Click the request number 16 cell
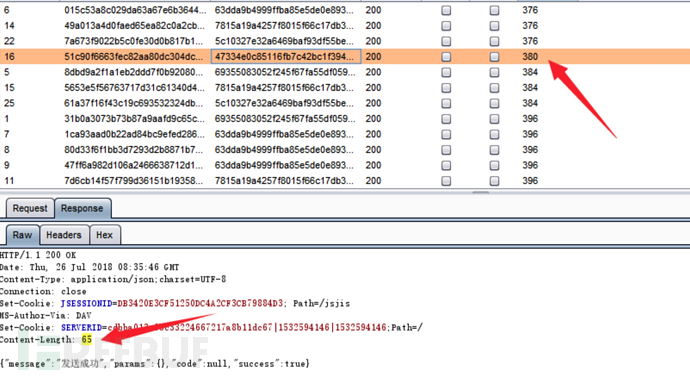This screenshot has height=377, width=690. [x=9, y=57]
